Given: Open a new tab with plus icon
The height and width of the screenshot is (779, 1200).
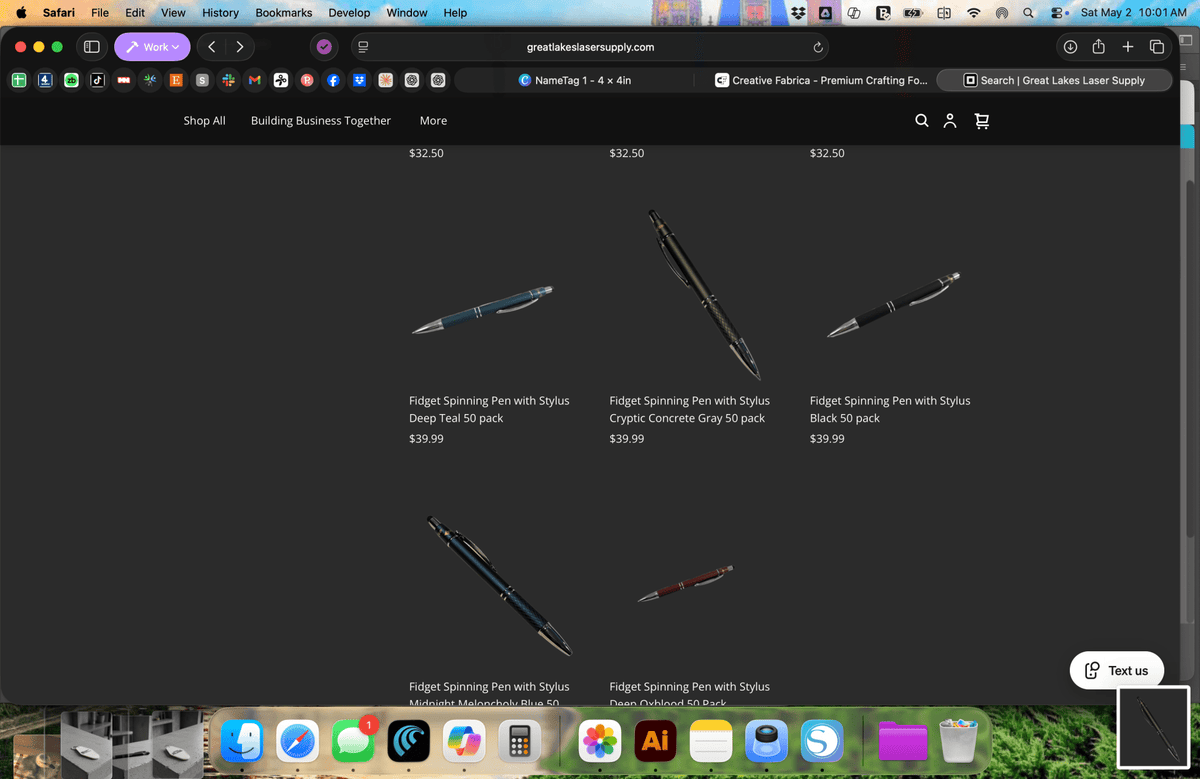Looking at the screenshot, I should point(1127,47).
